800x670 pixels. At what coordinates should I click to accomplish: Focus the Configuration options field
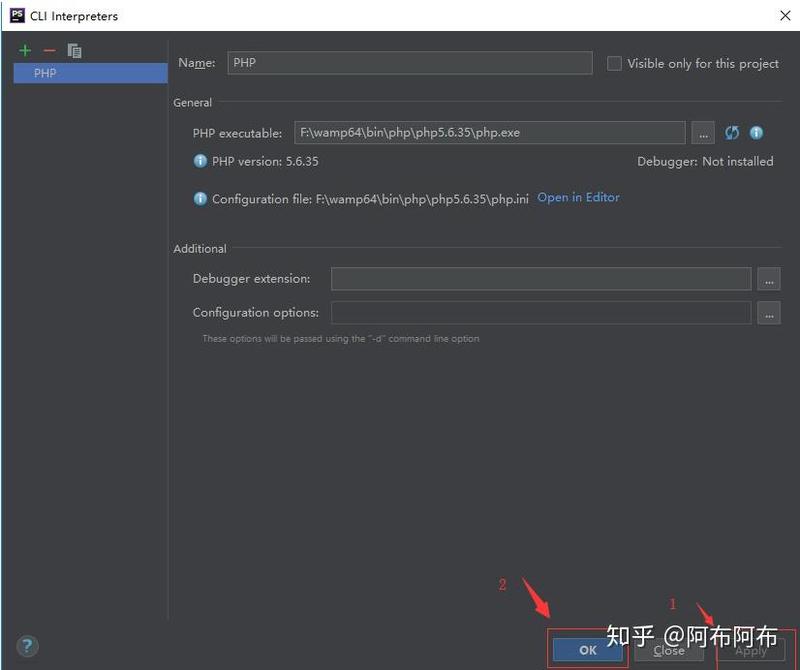pos(541,312)
